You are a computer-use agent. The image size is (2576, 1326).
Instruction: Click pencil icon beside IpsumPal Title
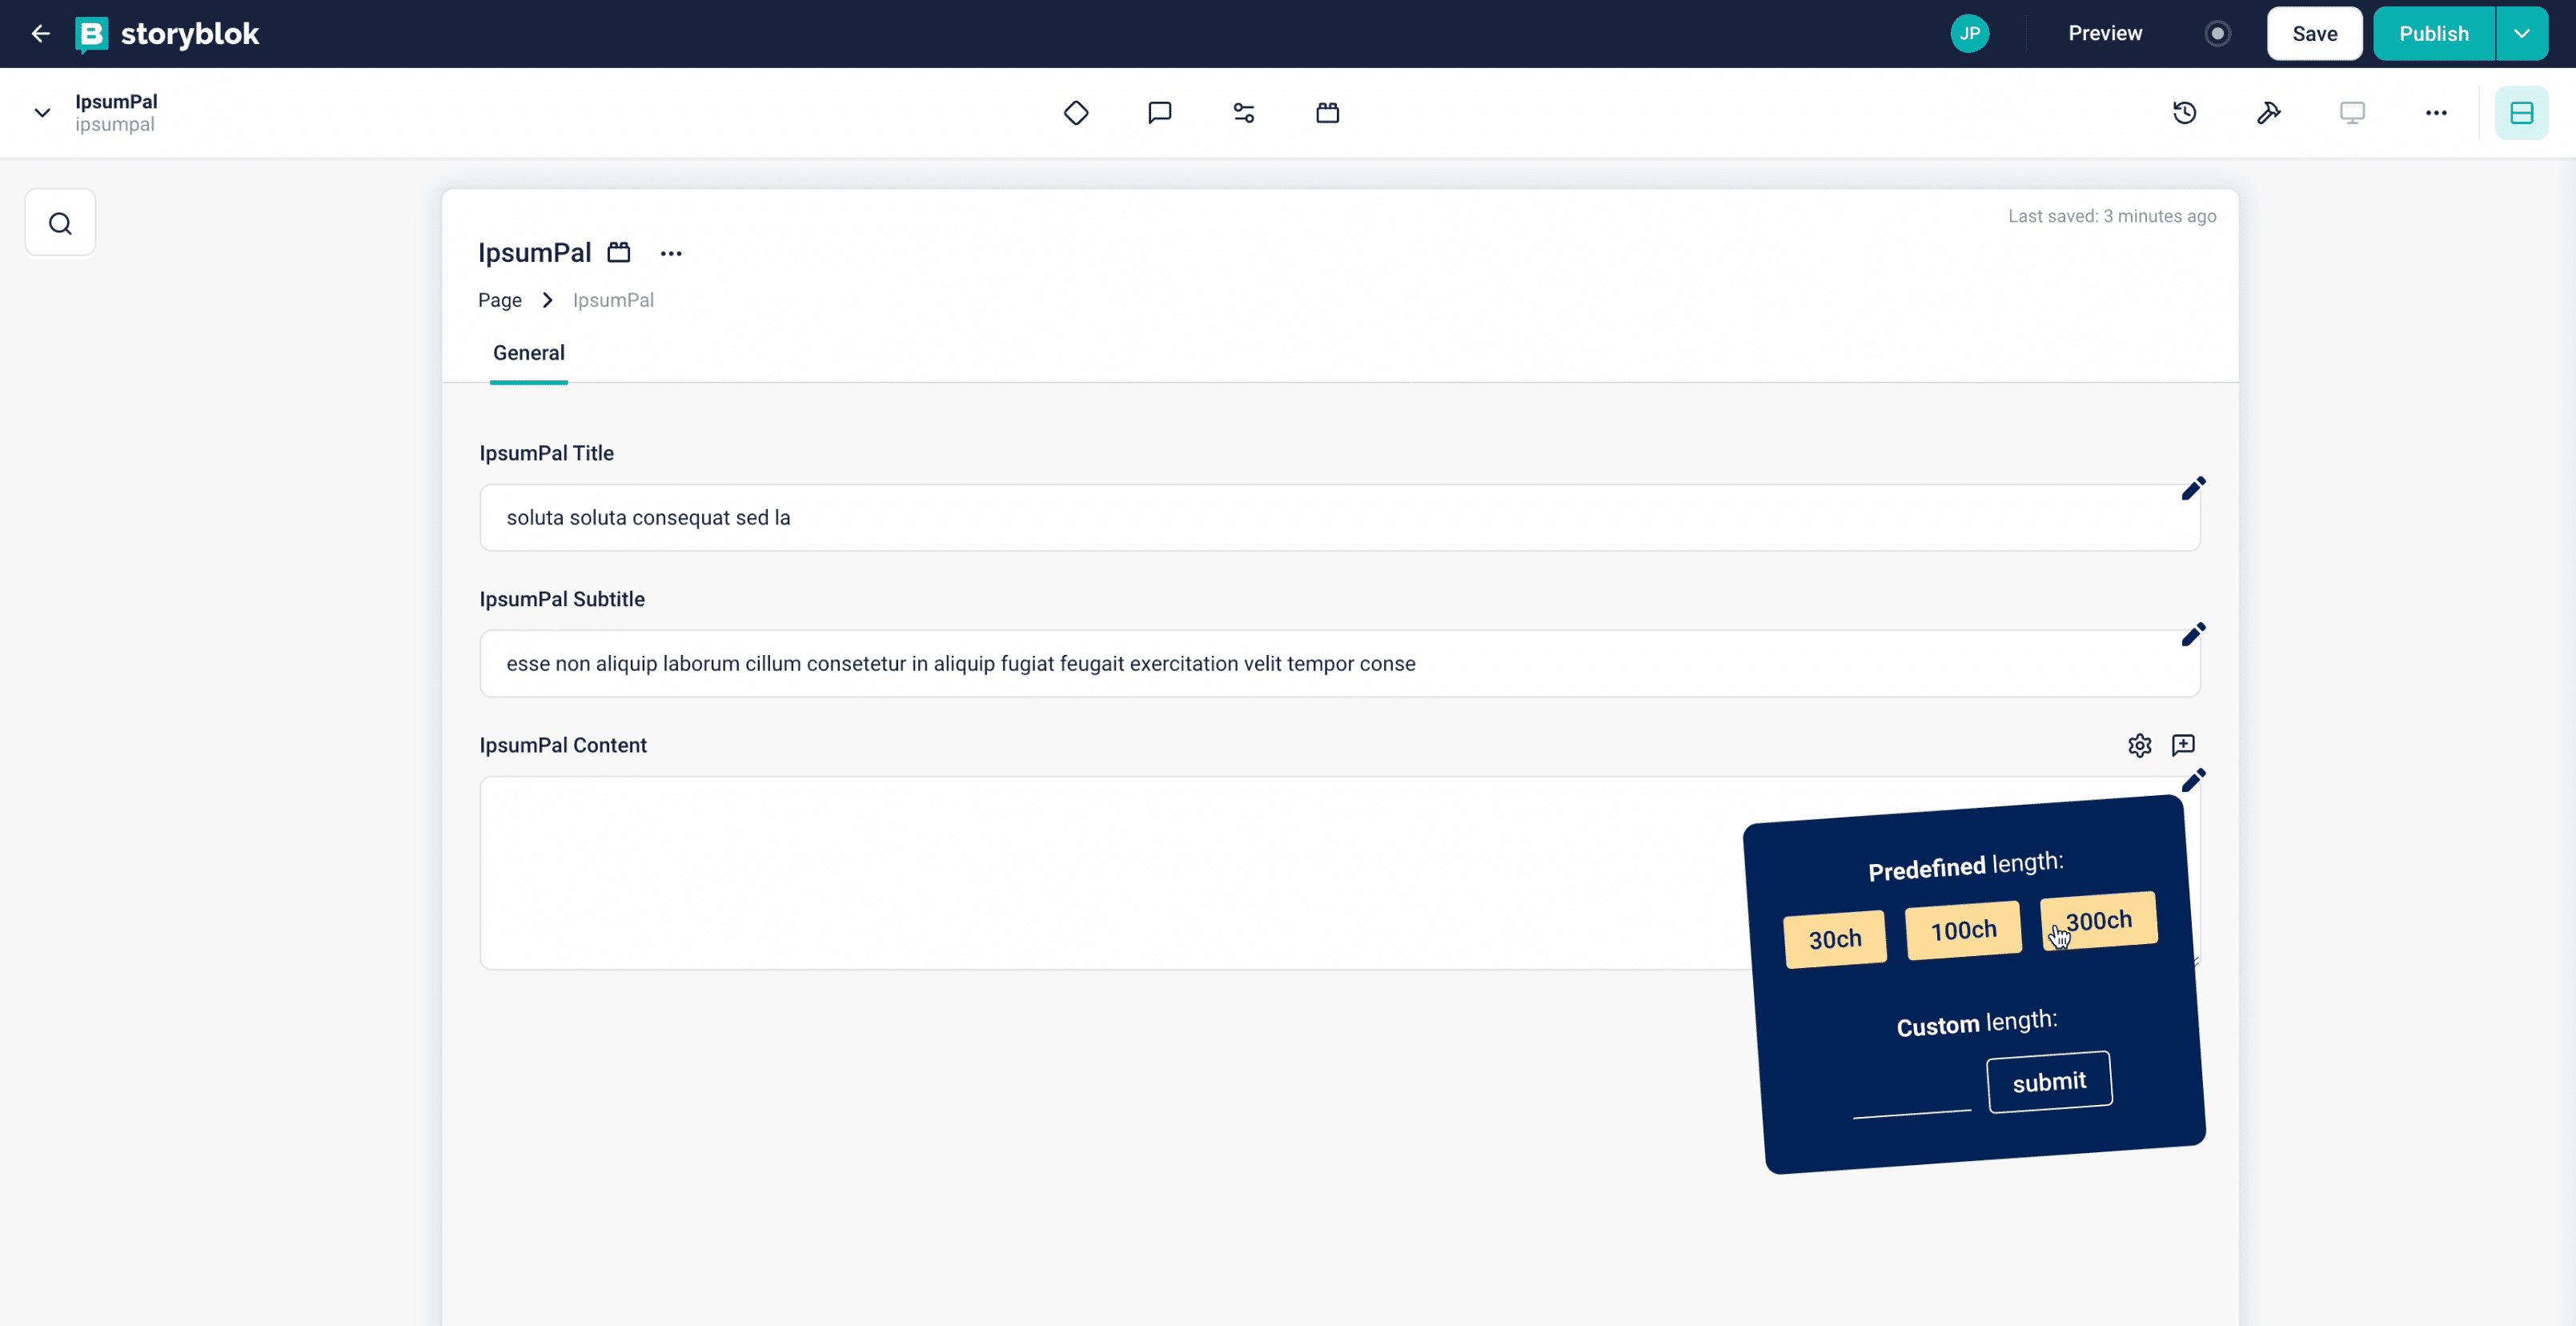pyautogui.click(x=2192, y=488)
